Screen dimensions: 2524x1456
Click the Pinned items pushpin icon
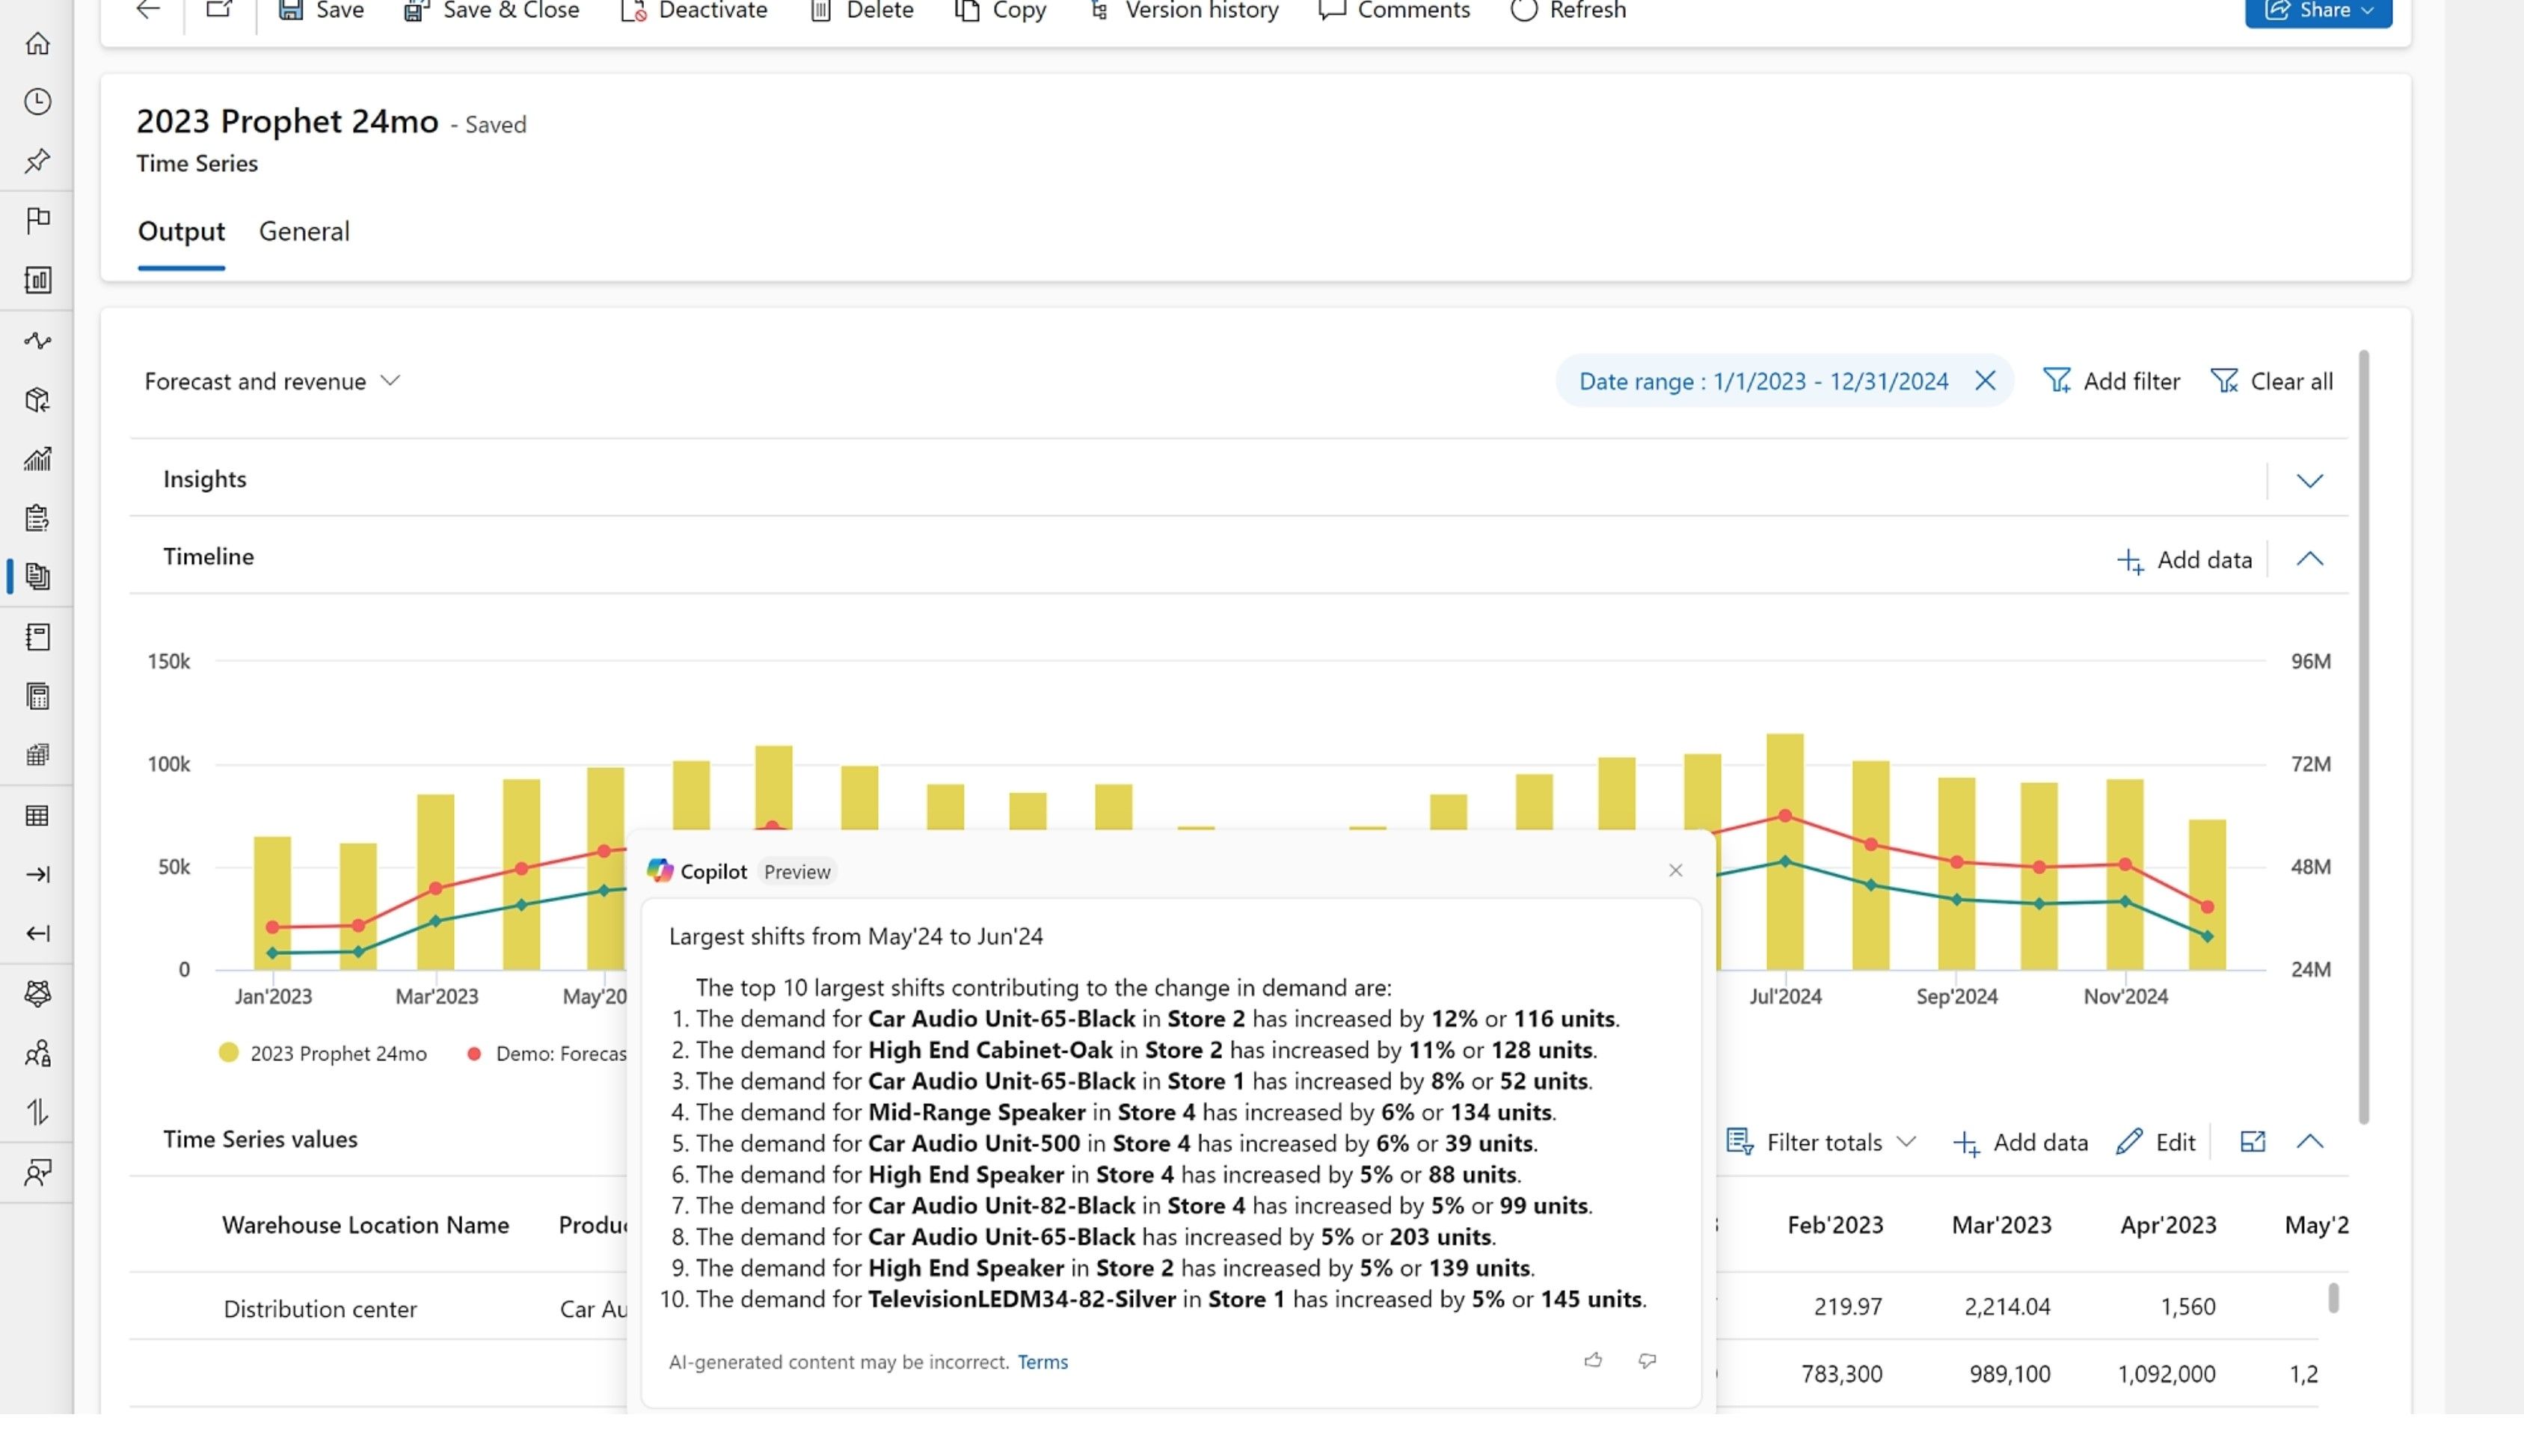coord(38,161)
